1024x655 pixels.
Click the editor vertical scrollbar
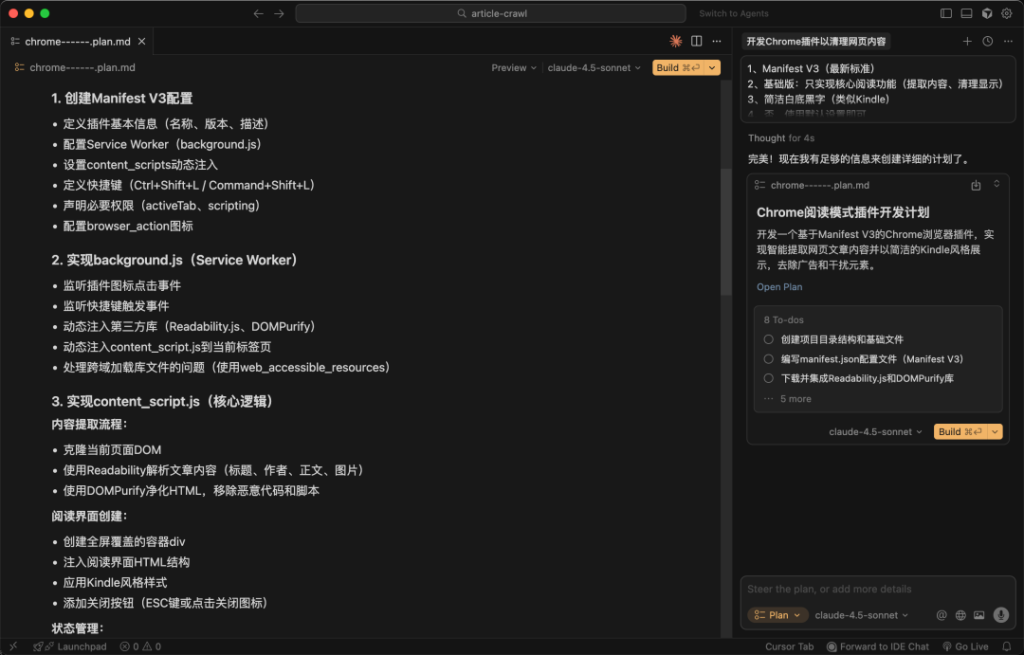(726, 230)
